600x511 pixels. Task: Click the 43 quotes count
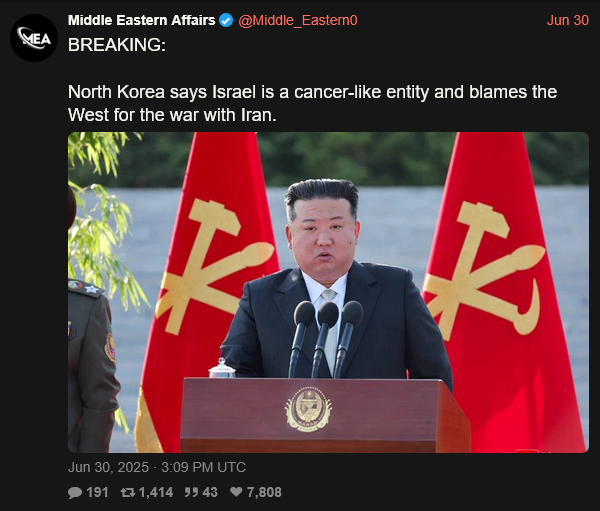210,492
